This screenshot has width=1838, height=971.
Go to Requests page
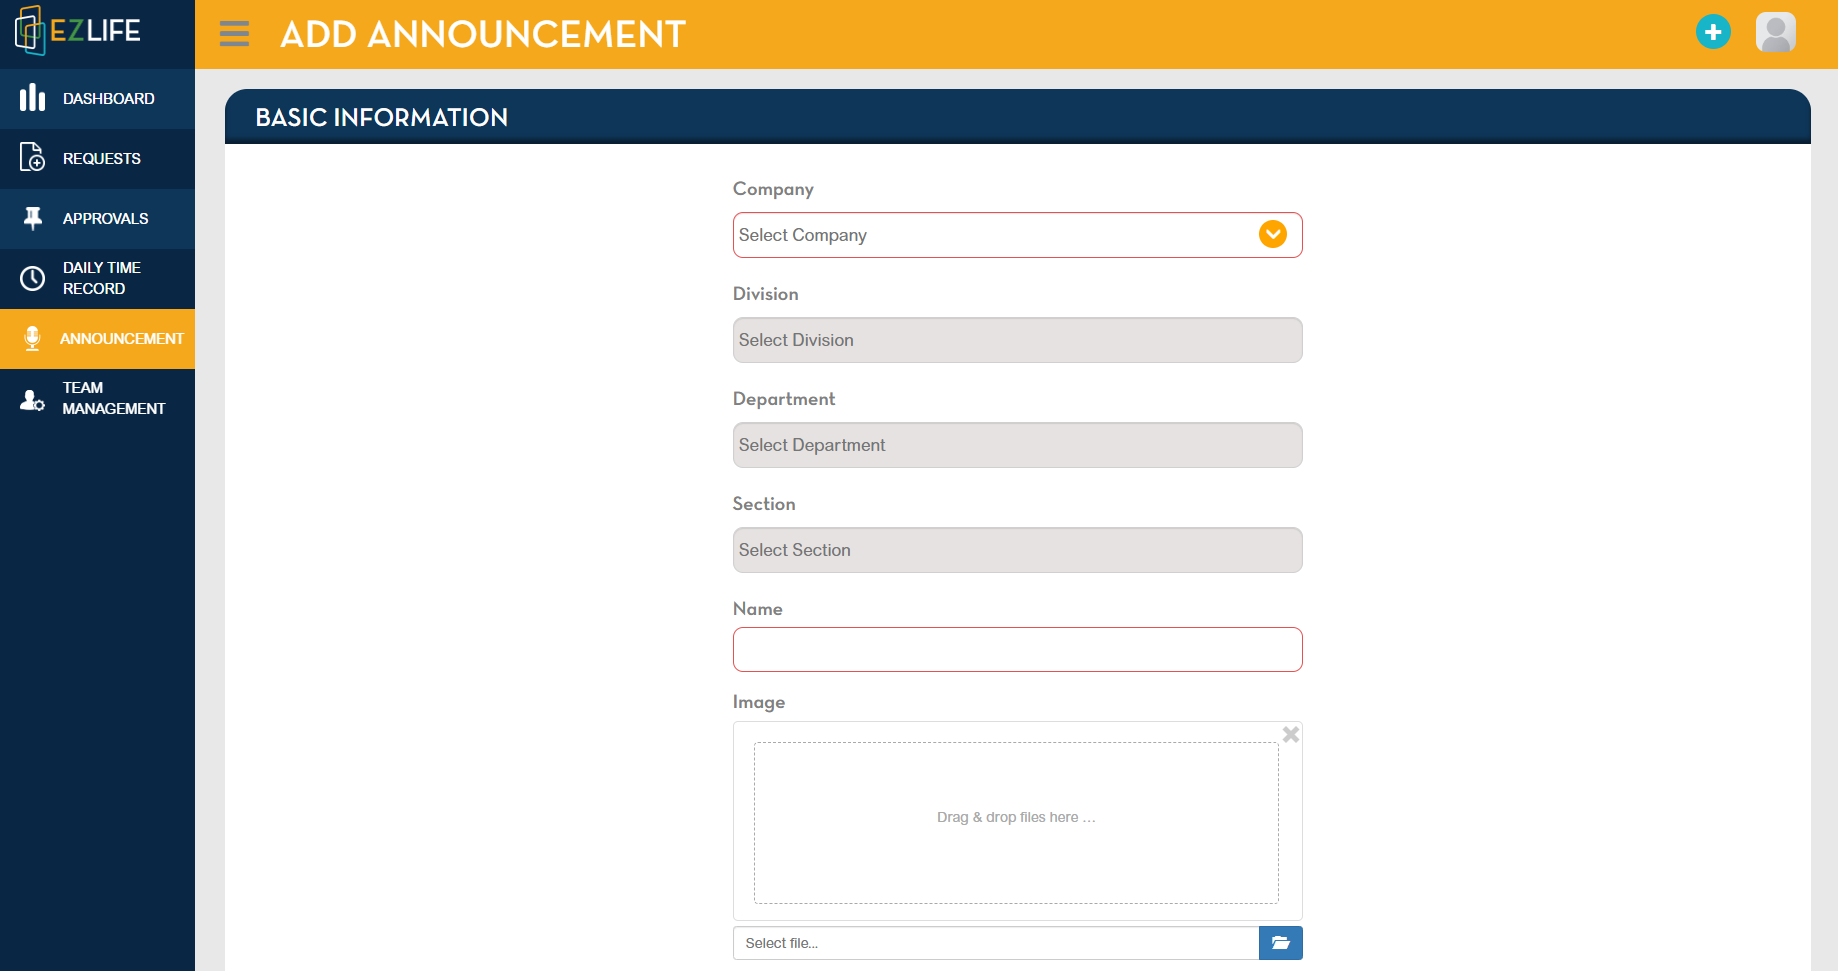(x=97, y=159)
